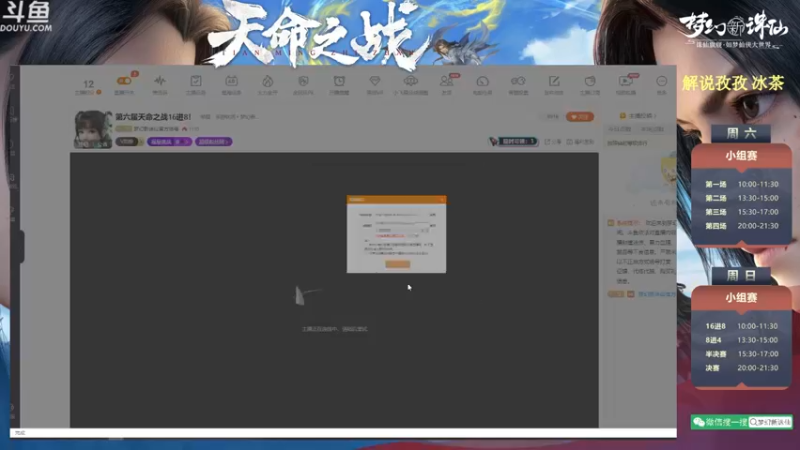Click the wallet-shaped icon in toolbar

point(590,81)
